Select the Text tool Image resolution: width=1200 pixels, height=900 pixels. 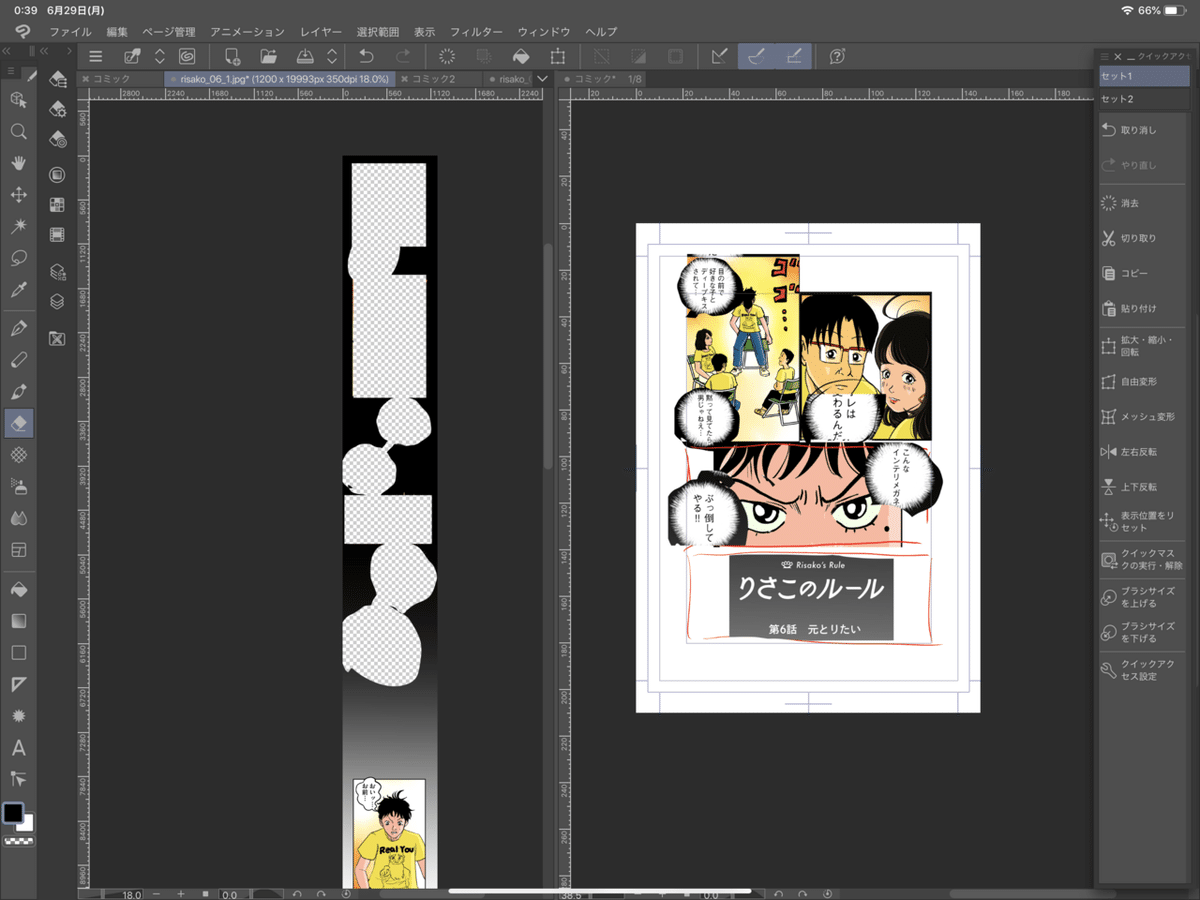[18, 748]
